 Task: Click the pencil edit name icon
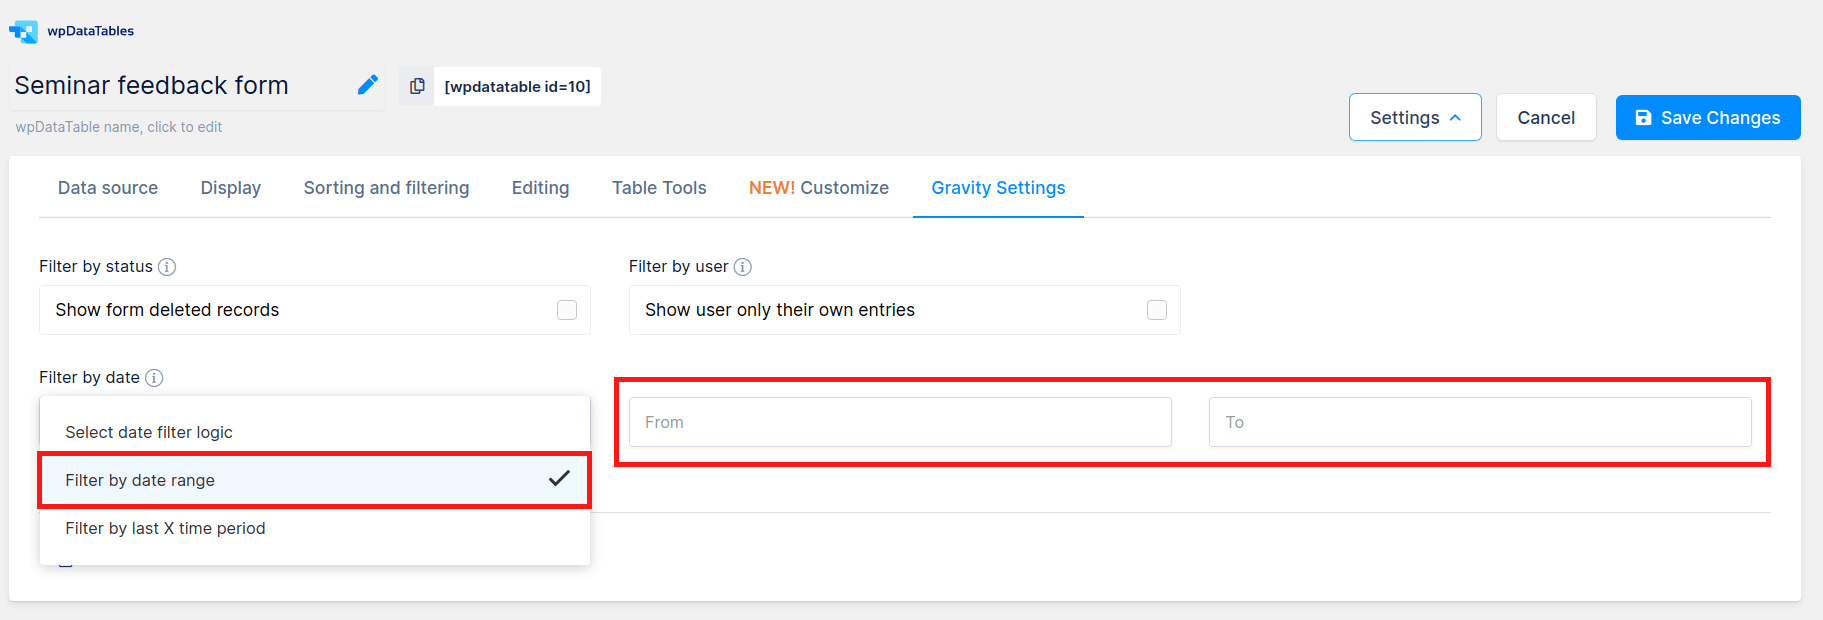click(x=368, y=85)
